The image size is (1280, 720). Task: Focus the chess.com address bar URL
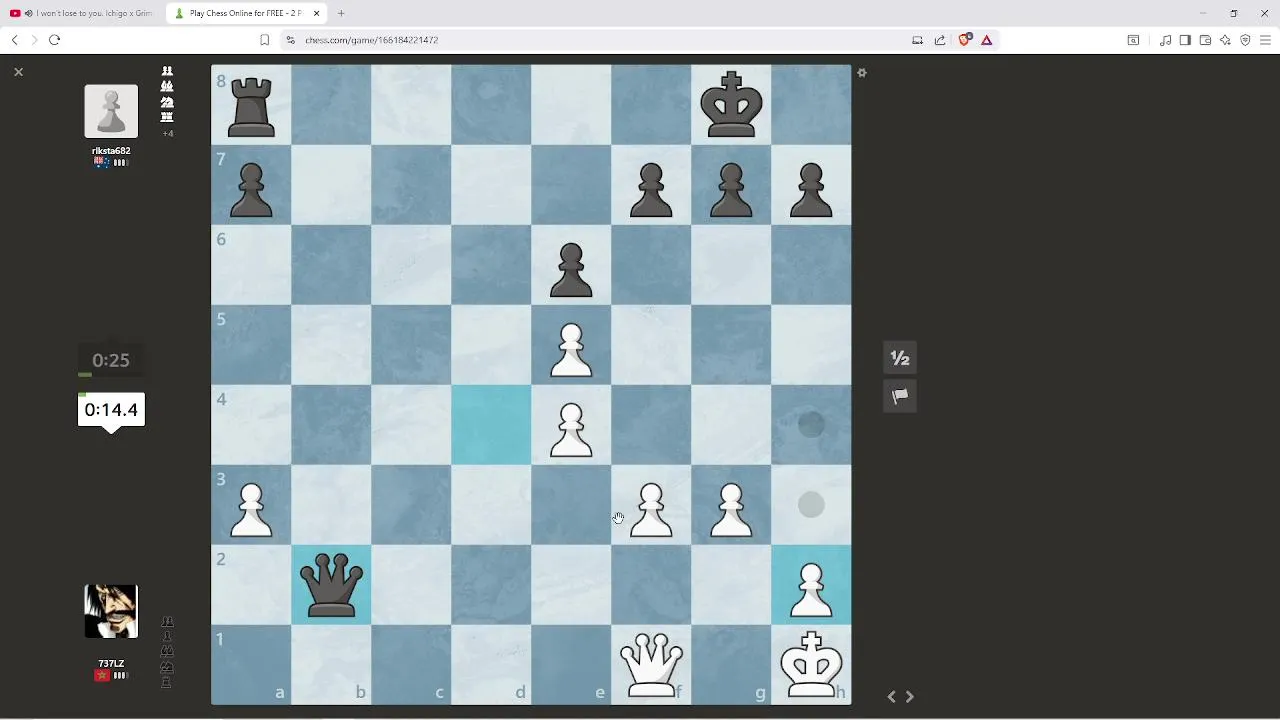click(372, 40)
